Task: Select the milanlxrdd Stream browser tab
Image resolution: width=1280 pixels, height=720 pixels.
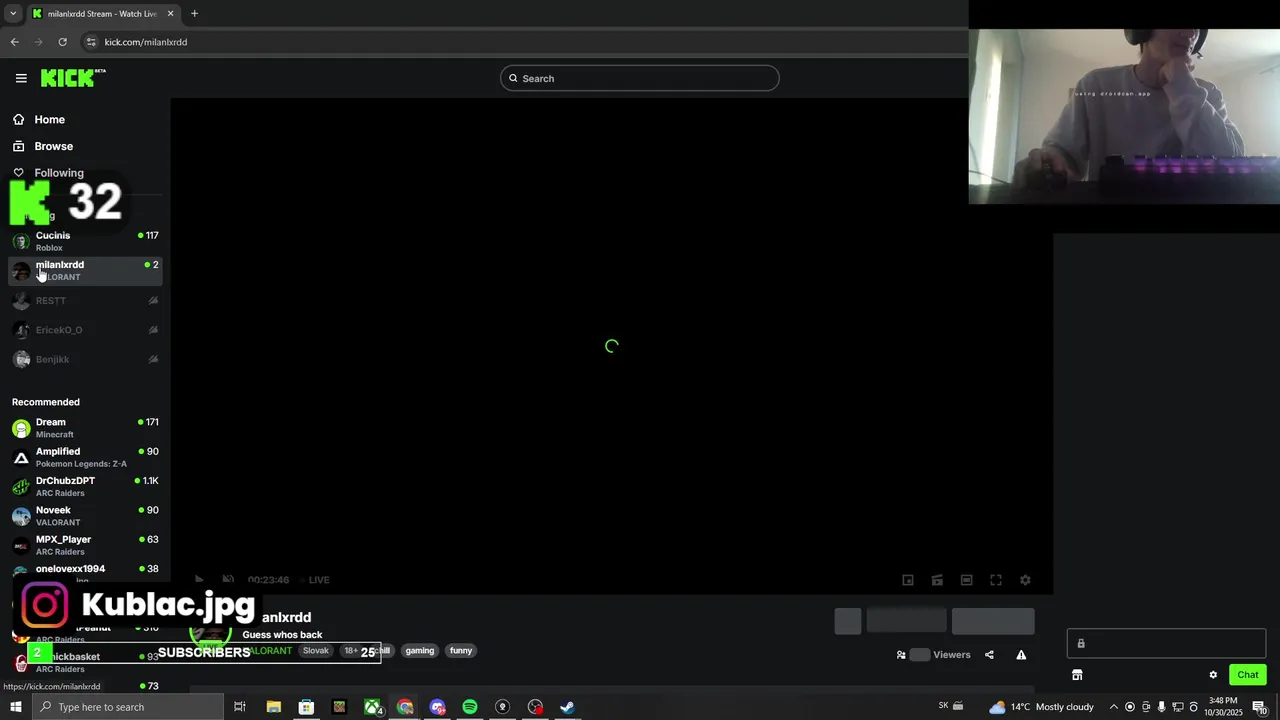Action: coord(102,14)
